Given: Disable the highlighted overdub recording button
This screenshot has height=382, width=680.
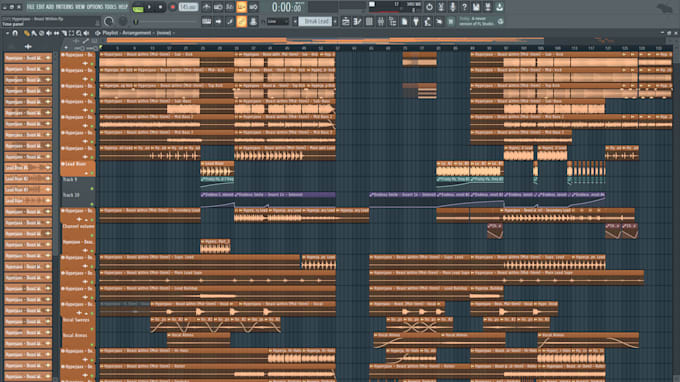Looking at the screenshot, I should (242, 7).
